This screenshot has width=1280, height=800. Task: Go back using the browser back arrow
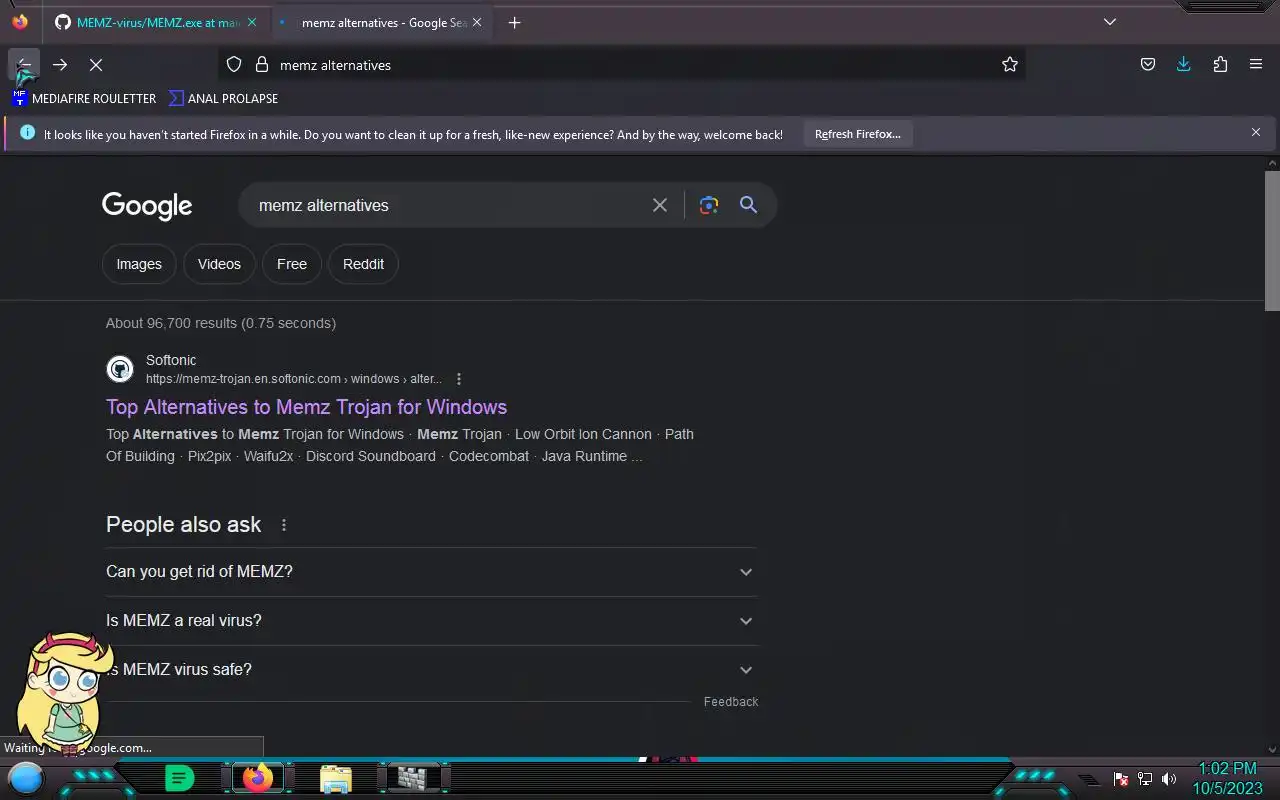pos(24,65)
